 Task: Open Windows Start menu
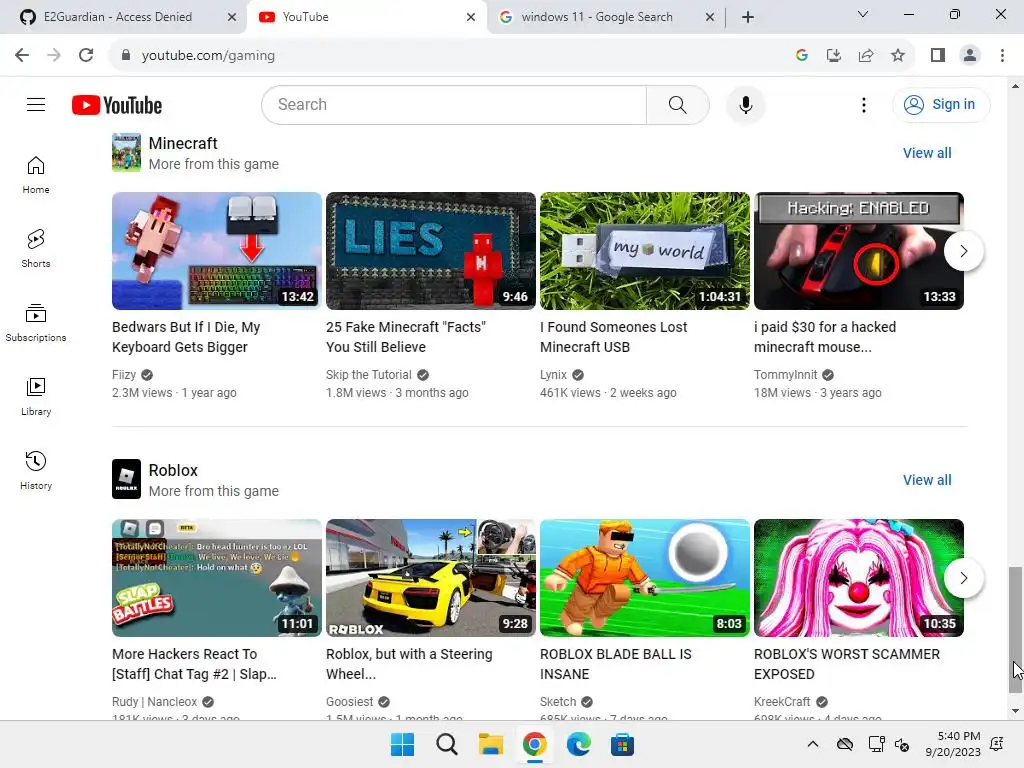402,744
